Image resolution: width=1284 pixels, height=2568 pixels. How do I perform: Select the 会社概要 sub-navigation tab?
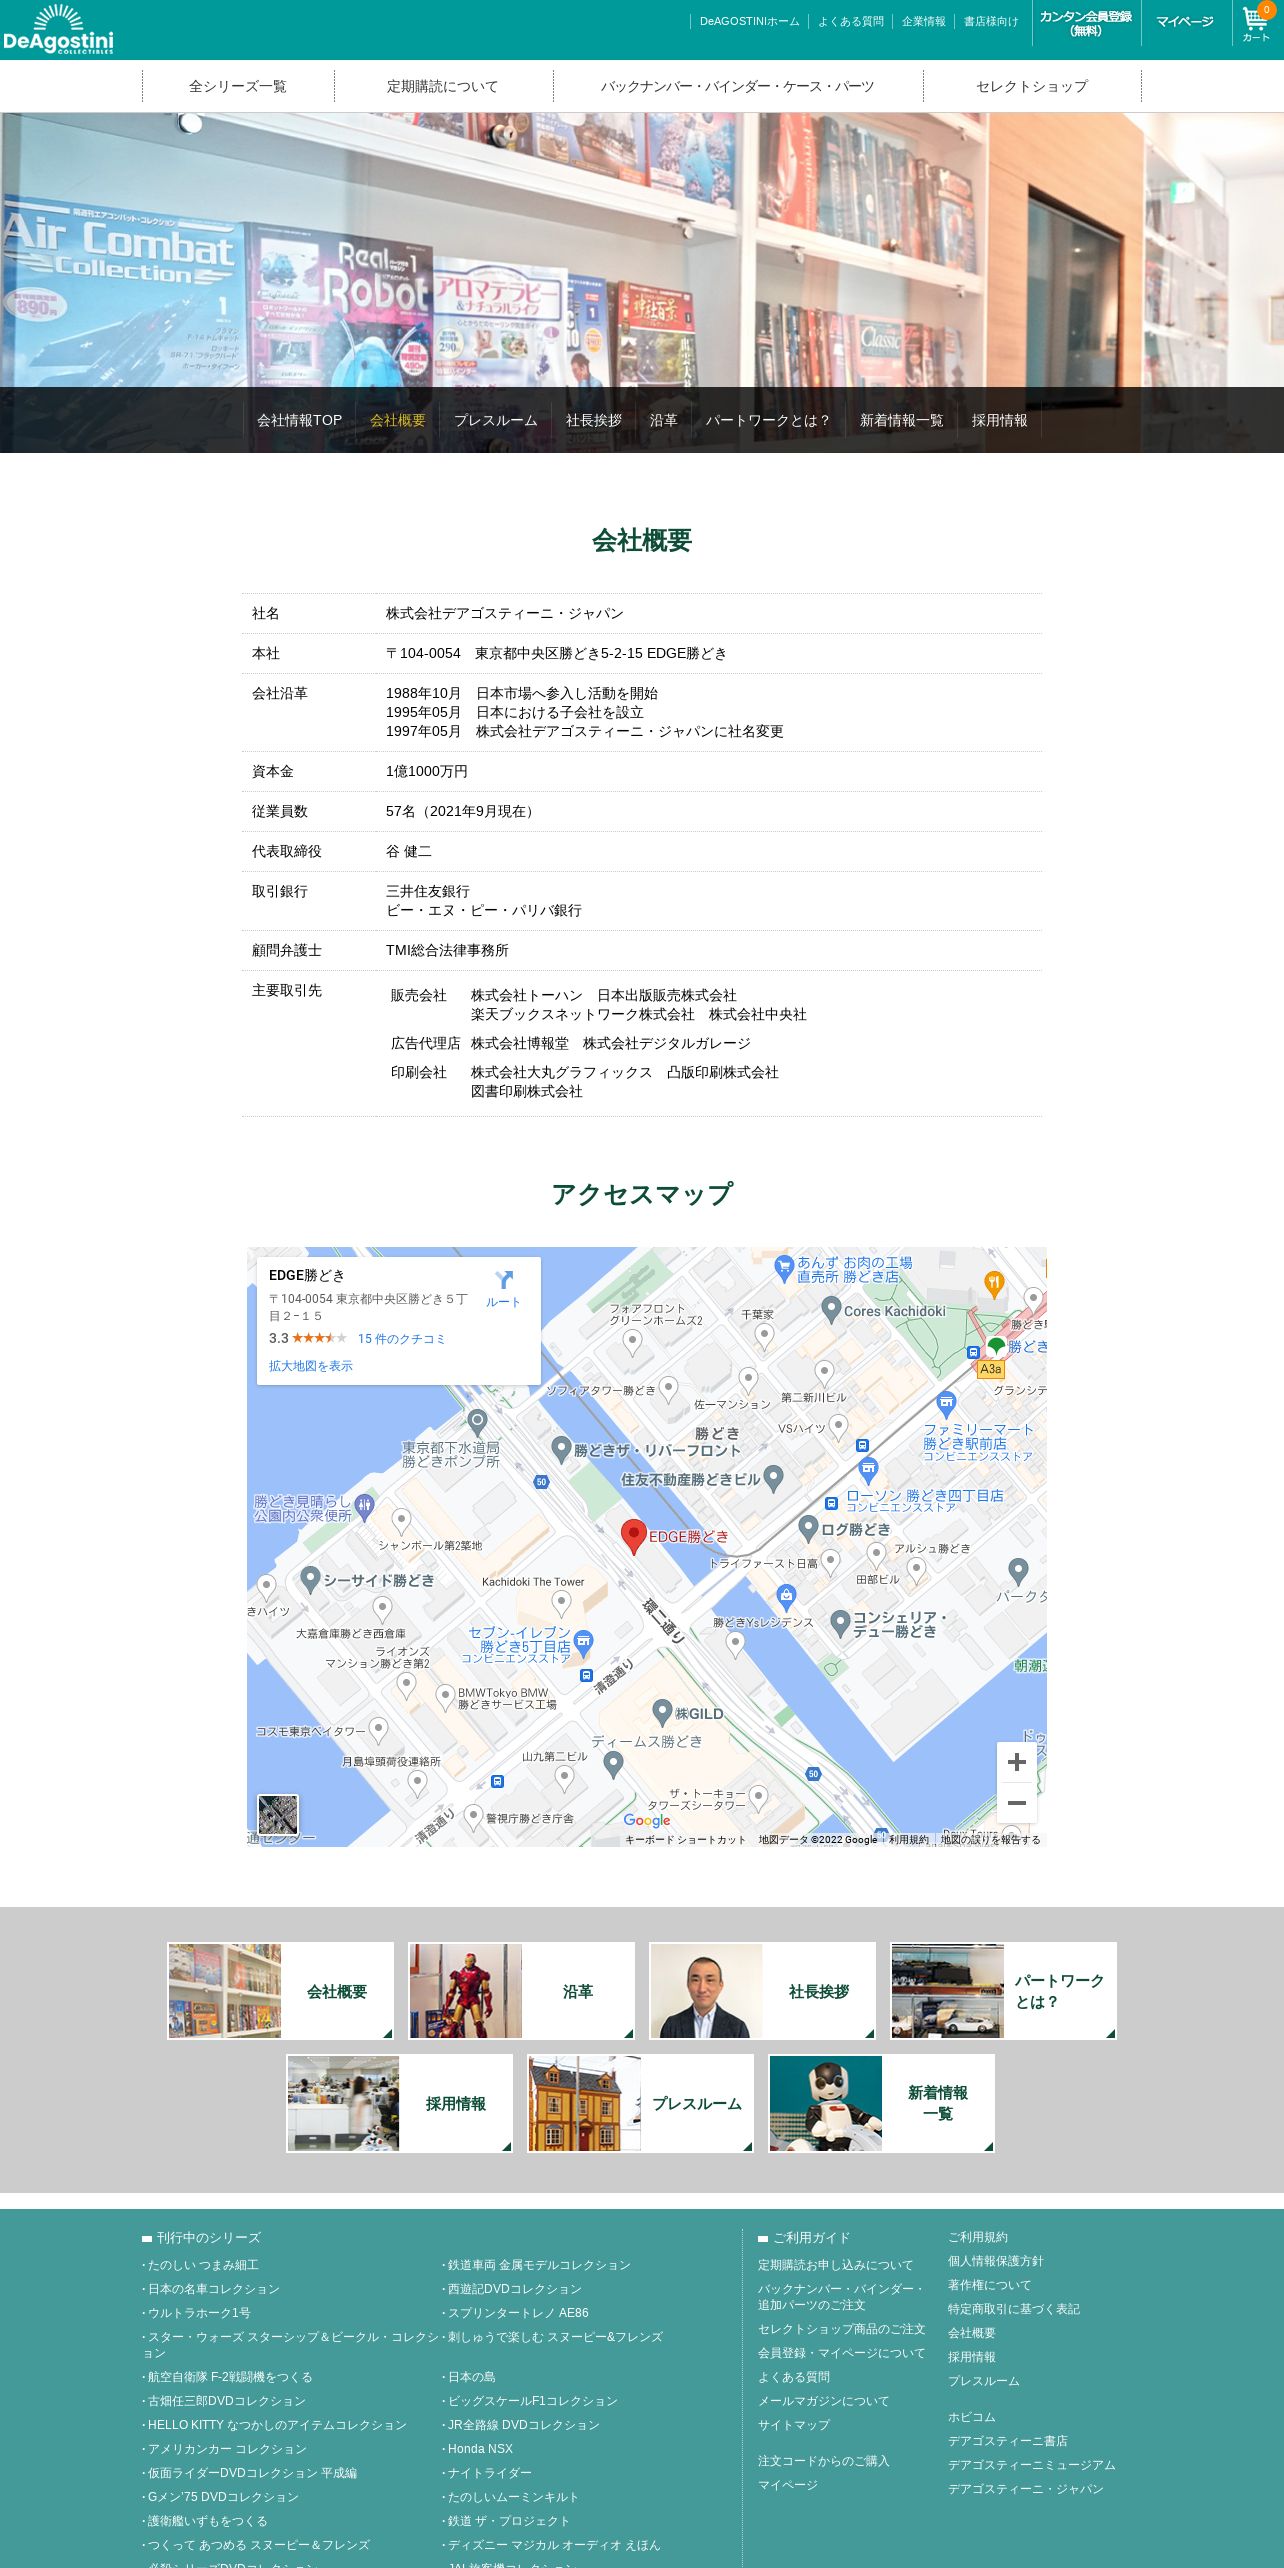tap(398, 420)
